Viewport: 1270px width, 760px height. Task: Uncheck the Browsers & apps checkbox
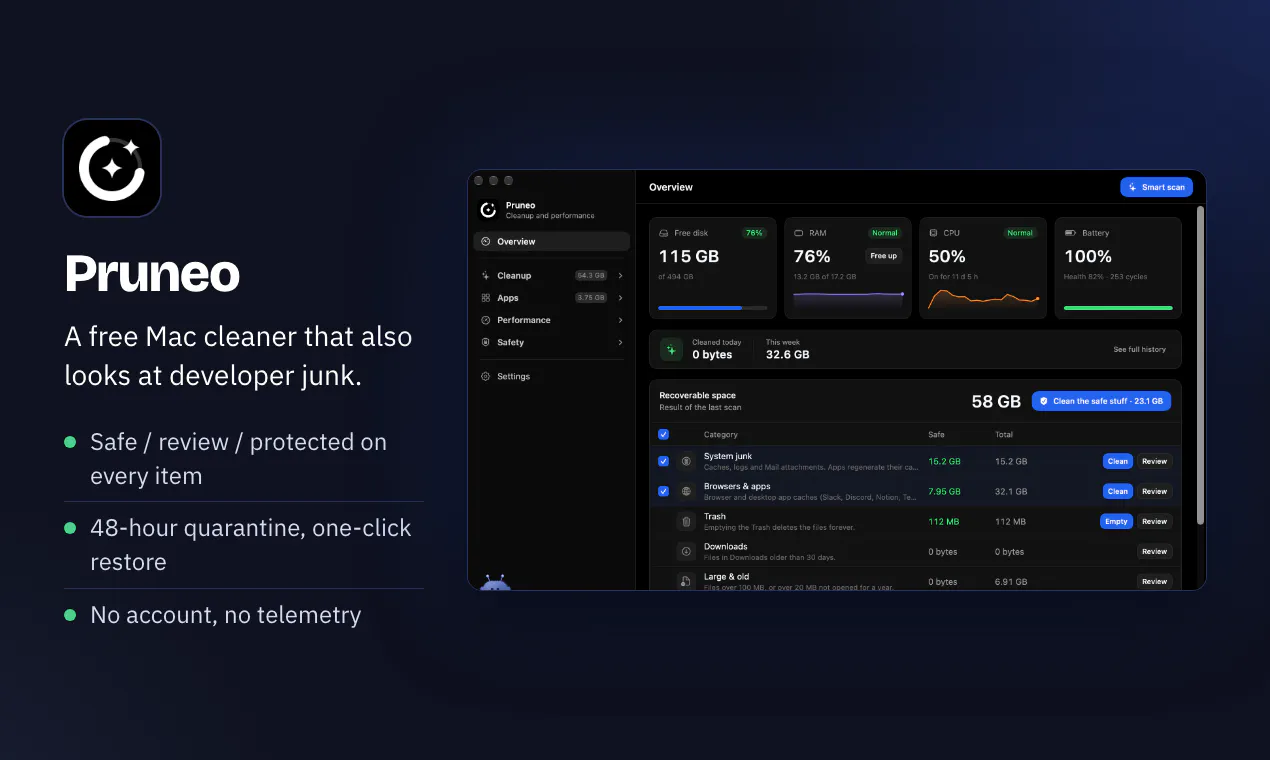pyautogui.click(x=664, y=492)
